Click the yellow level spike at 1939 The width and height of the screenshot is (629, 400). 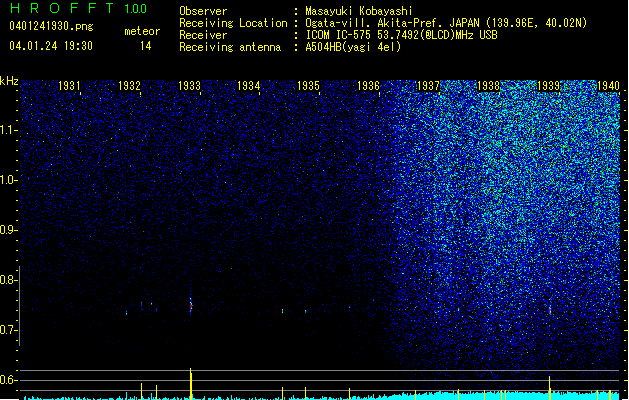(550, 388)
